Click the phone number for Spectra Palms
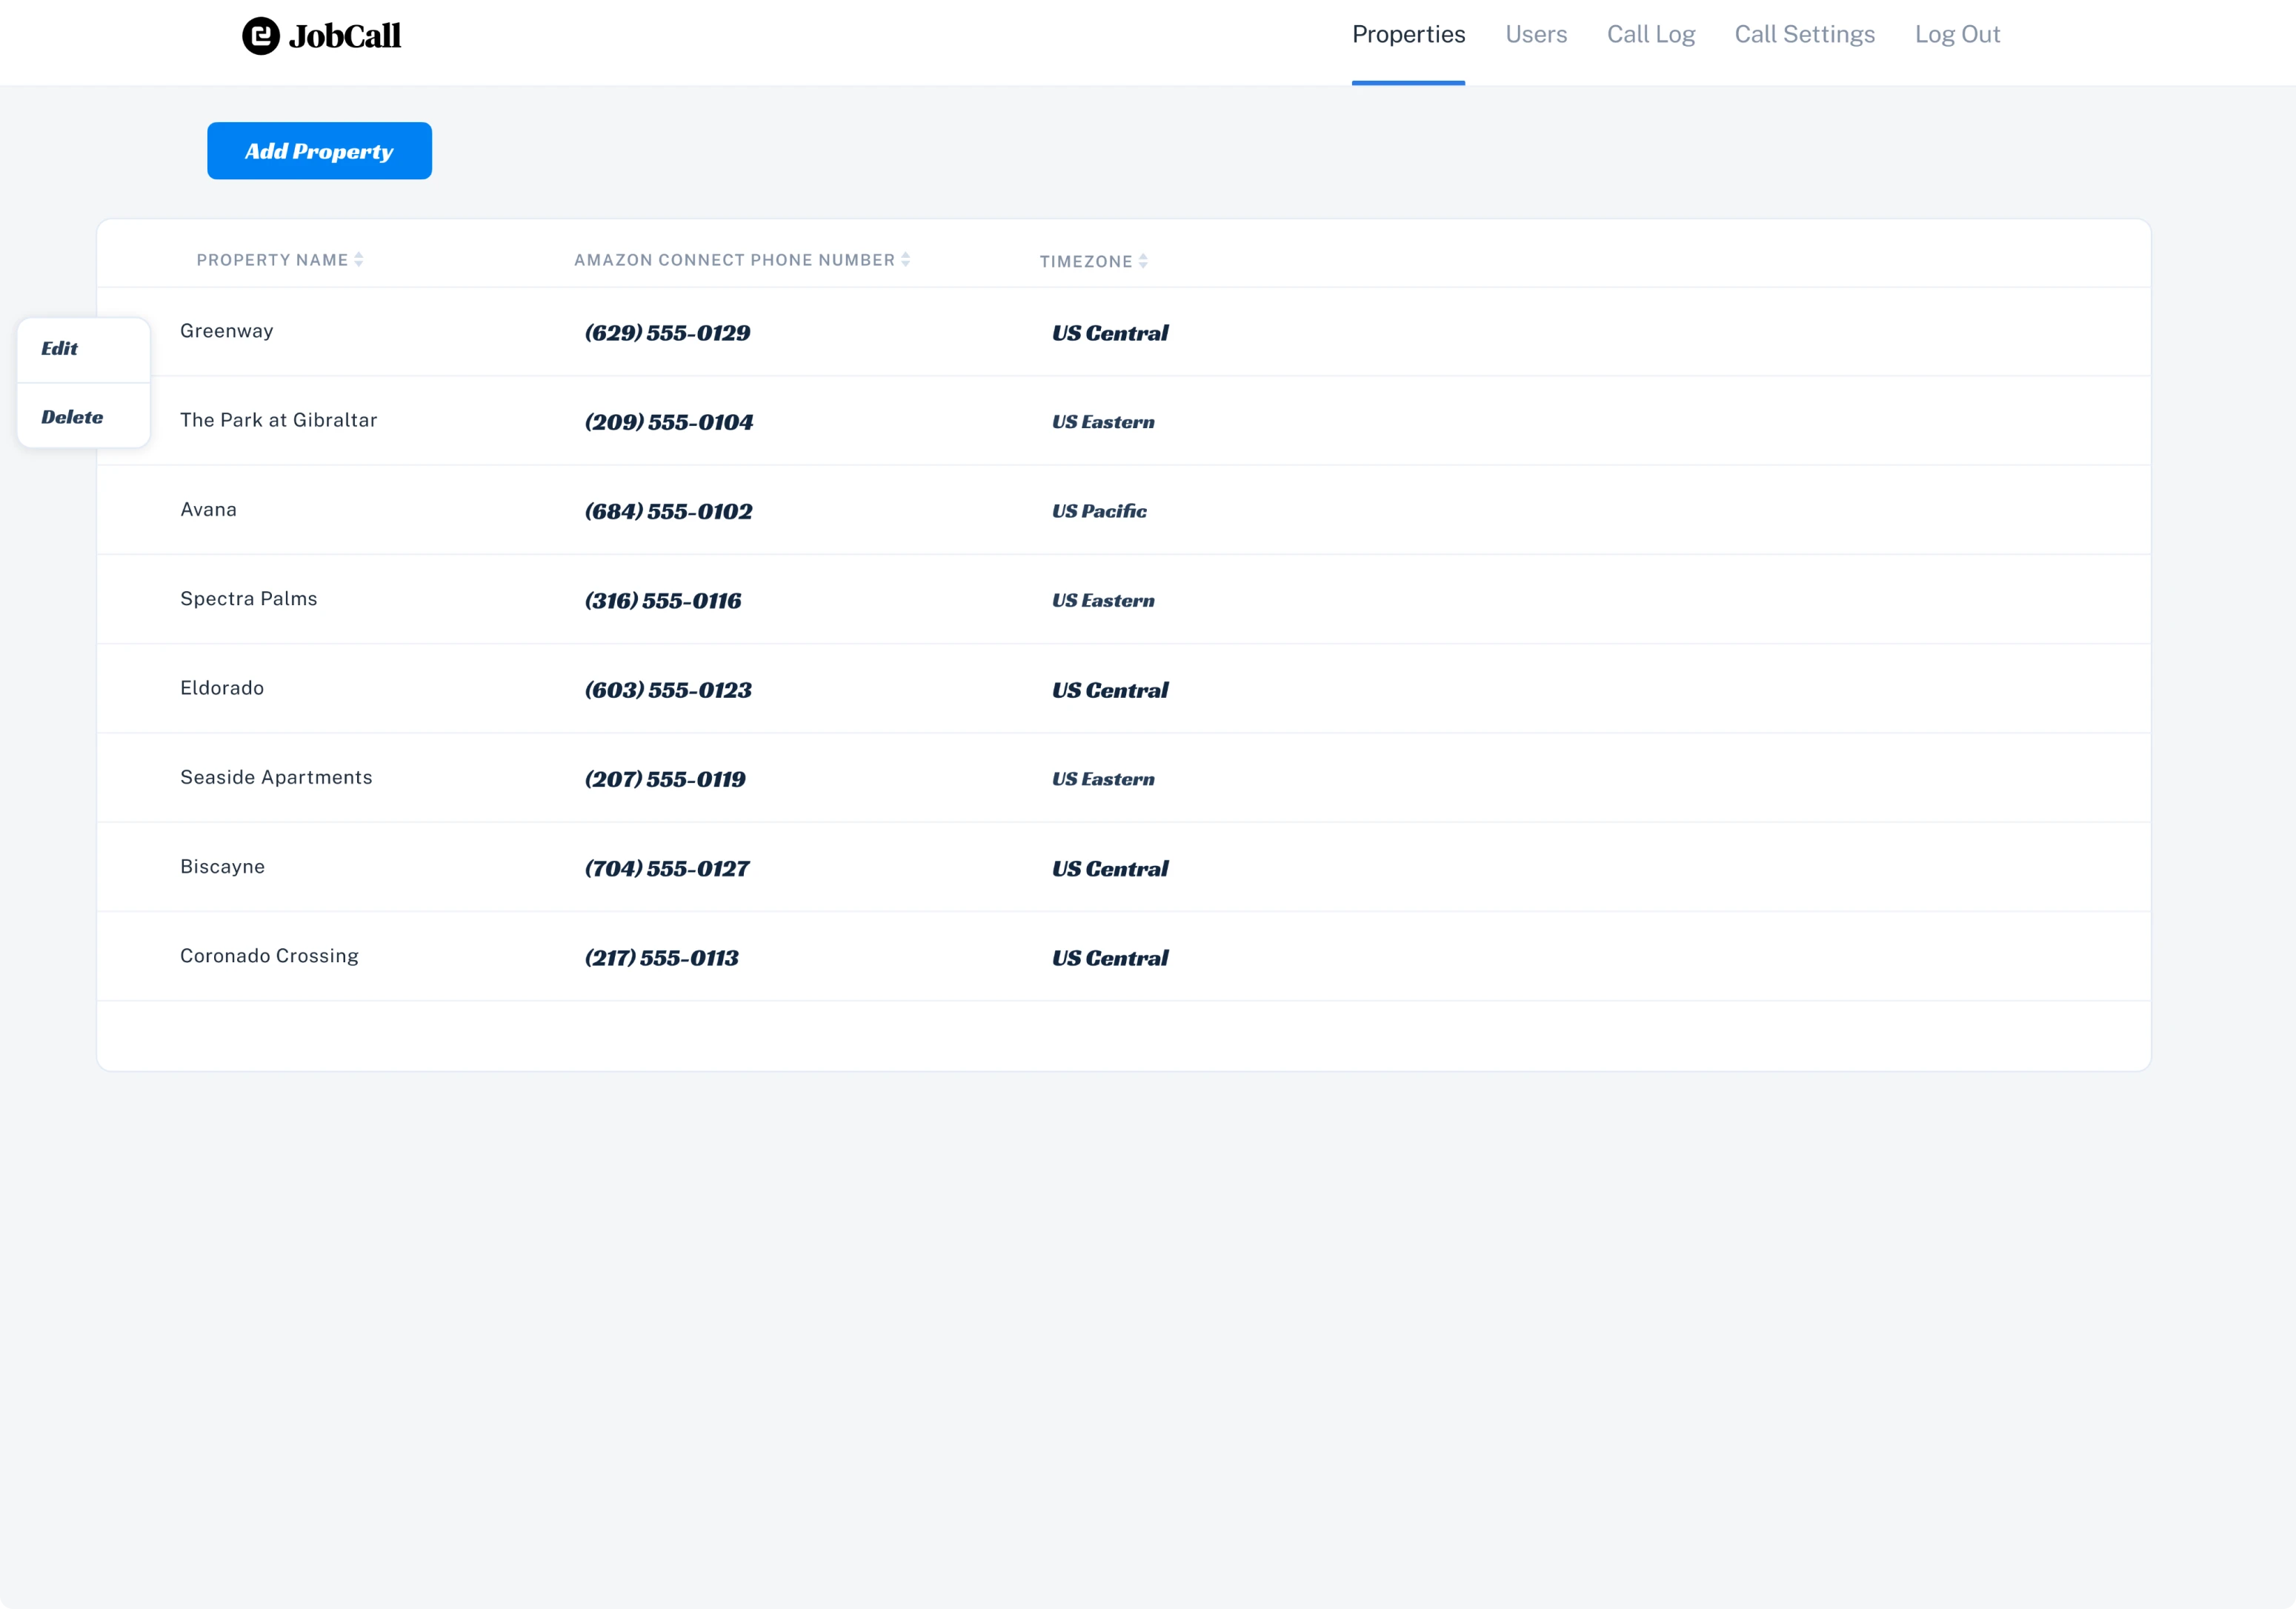The width and height of the screenshot is (2296, 1609). coord(662,600)
